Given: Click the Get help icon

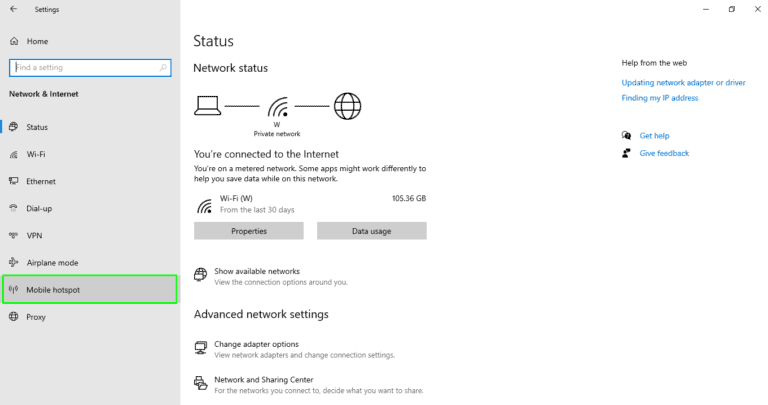Looking at the screenshot, I should (626, 135).
